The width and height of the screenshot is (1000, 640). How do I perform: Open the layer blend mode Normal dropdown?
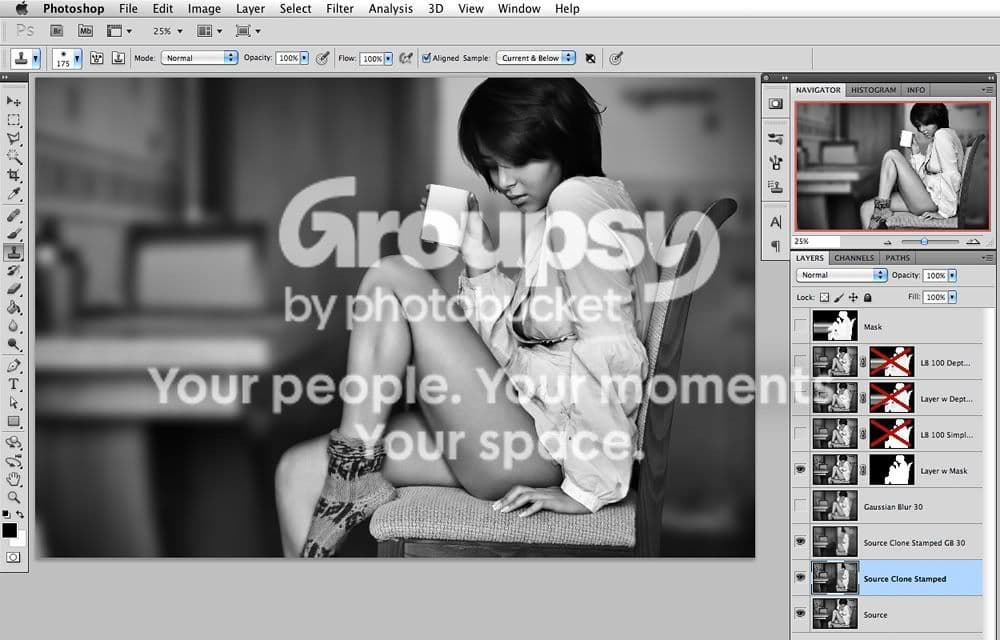(x=841, y=275)
